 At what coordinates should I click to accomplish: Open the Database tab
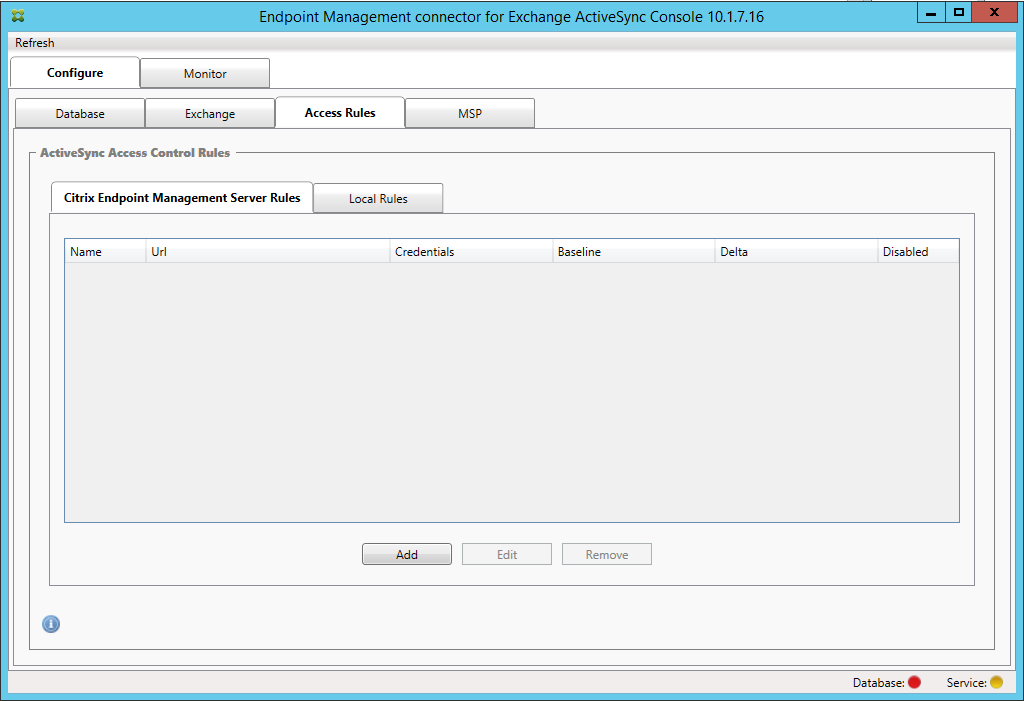pos(80,114)
